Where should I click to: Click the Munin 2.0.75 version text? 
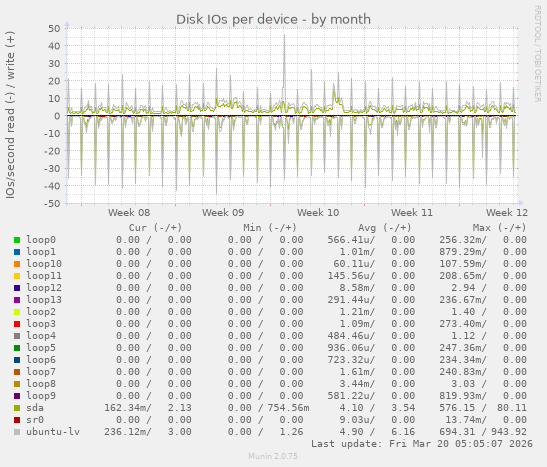click(273, 456)
